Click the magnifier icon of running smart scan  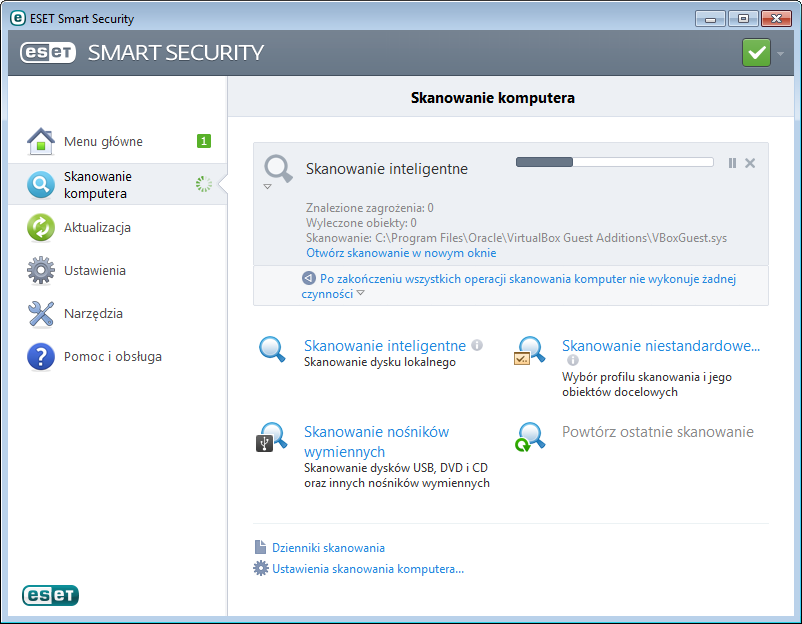tap(278, 168)
